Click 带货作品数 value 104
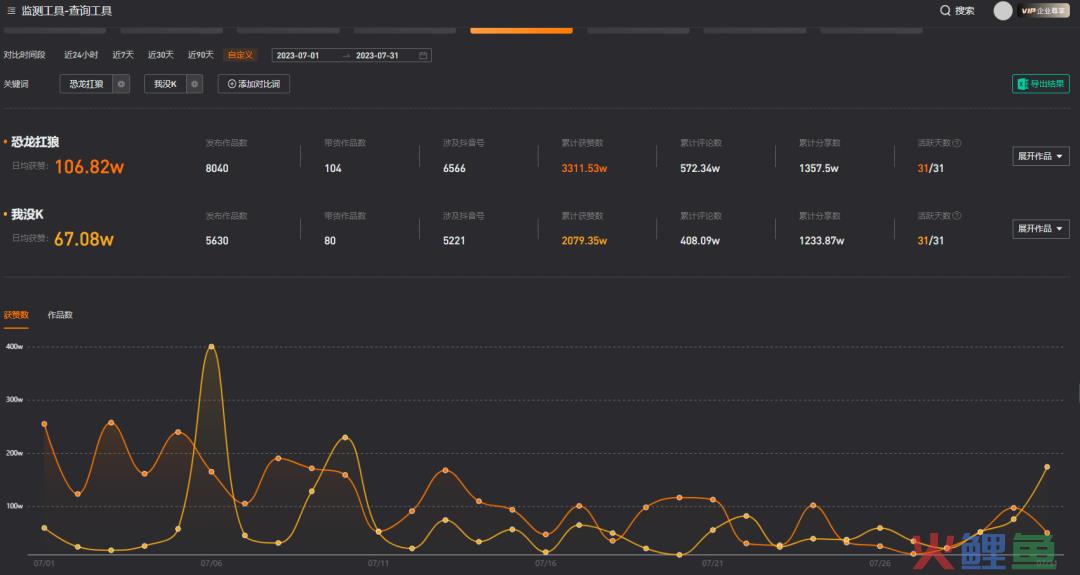The height and width of the screenshot is (575, 1080). (333, 168)
